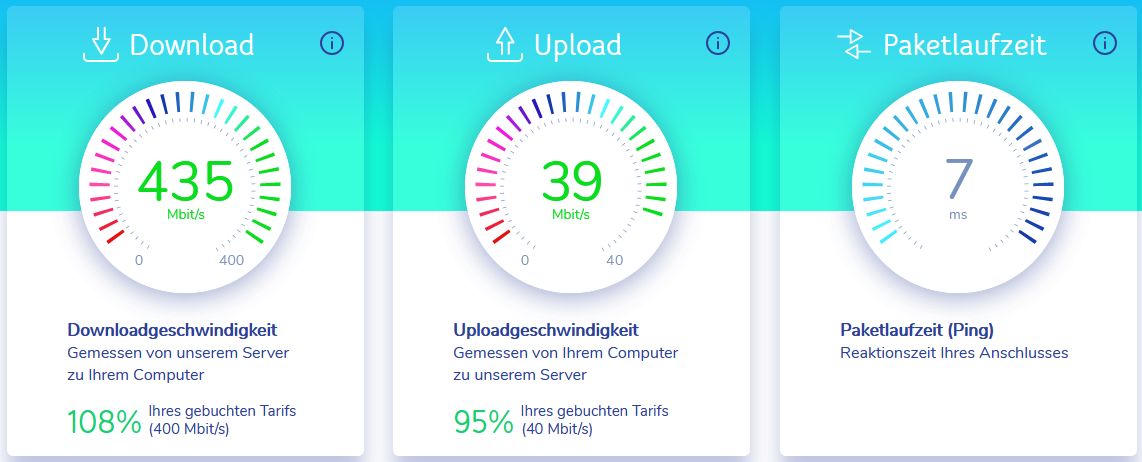Click the Paketlaufzeit two-arrows icon
Image resolution: width=1142 pixels, height=462 pixels.
pos(854,45)
